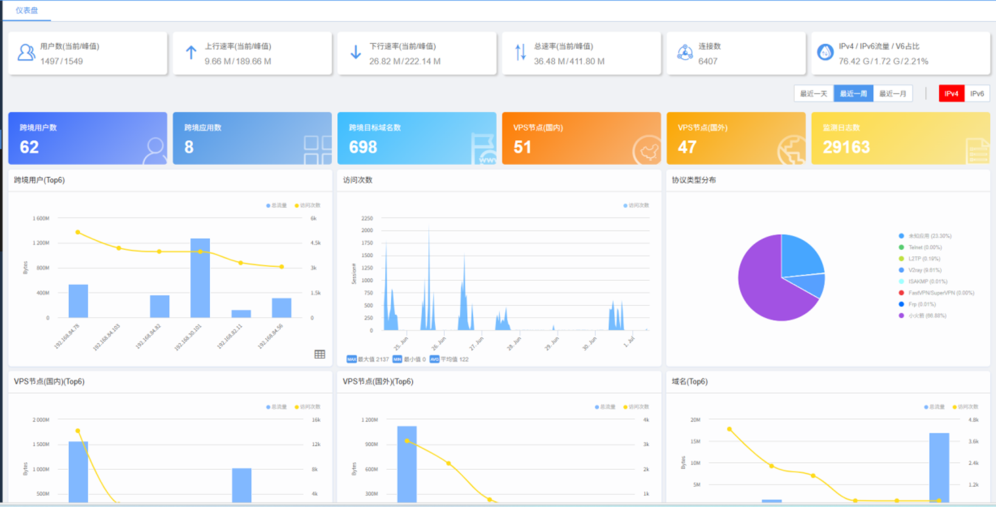Viewport: 996px width, 507px height.
Task: Click the 36.48 M/411.80 M total rate value
Action: (x=569, y=62)
